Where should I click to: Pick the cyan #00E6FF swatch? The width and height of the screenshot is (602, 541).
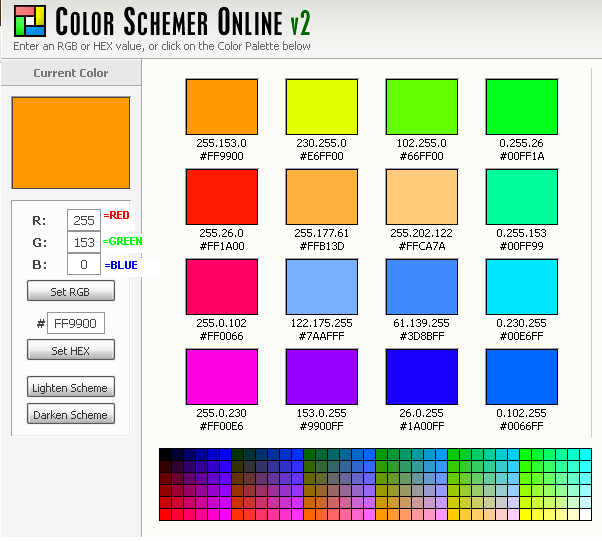coord(522,287)
